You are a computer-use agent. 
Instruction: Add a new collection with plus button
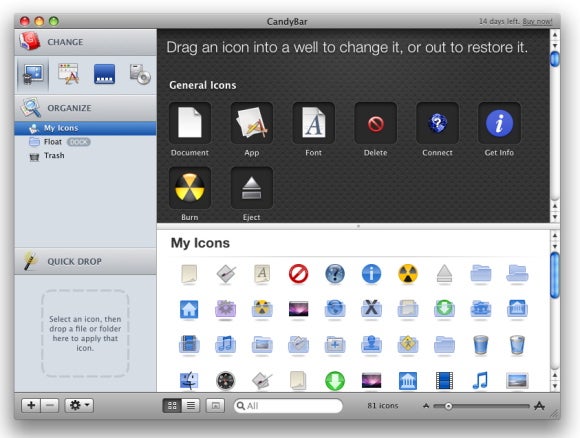pos(31,405)
